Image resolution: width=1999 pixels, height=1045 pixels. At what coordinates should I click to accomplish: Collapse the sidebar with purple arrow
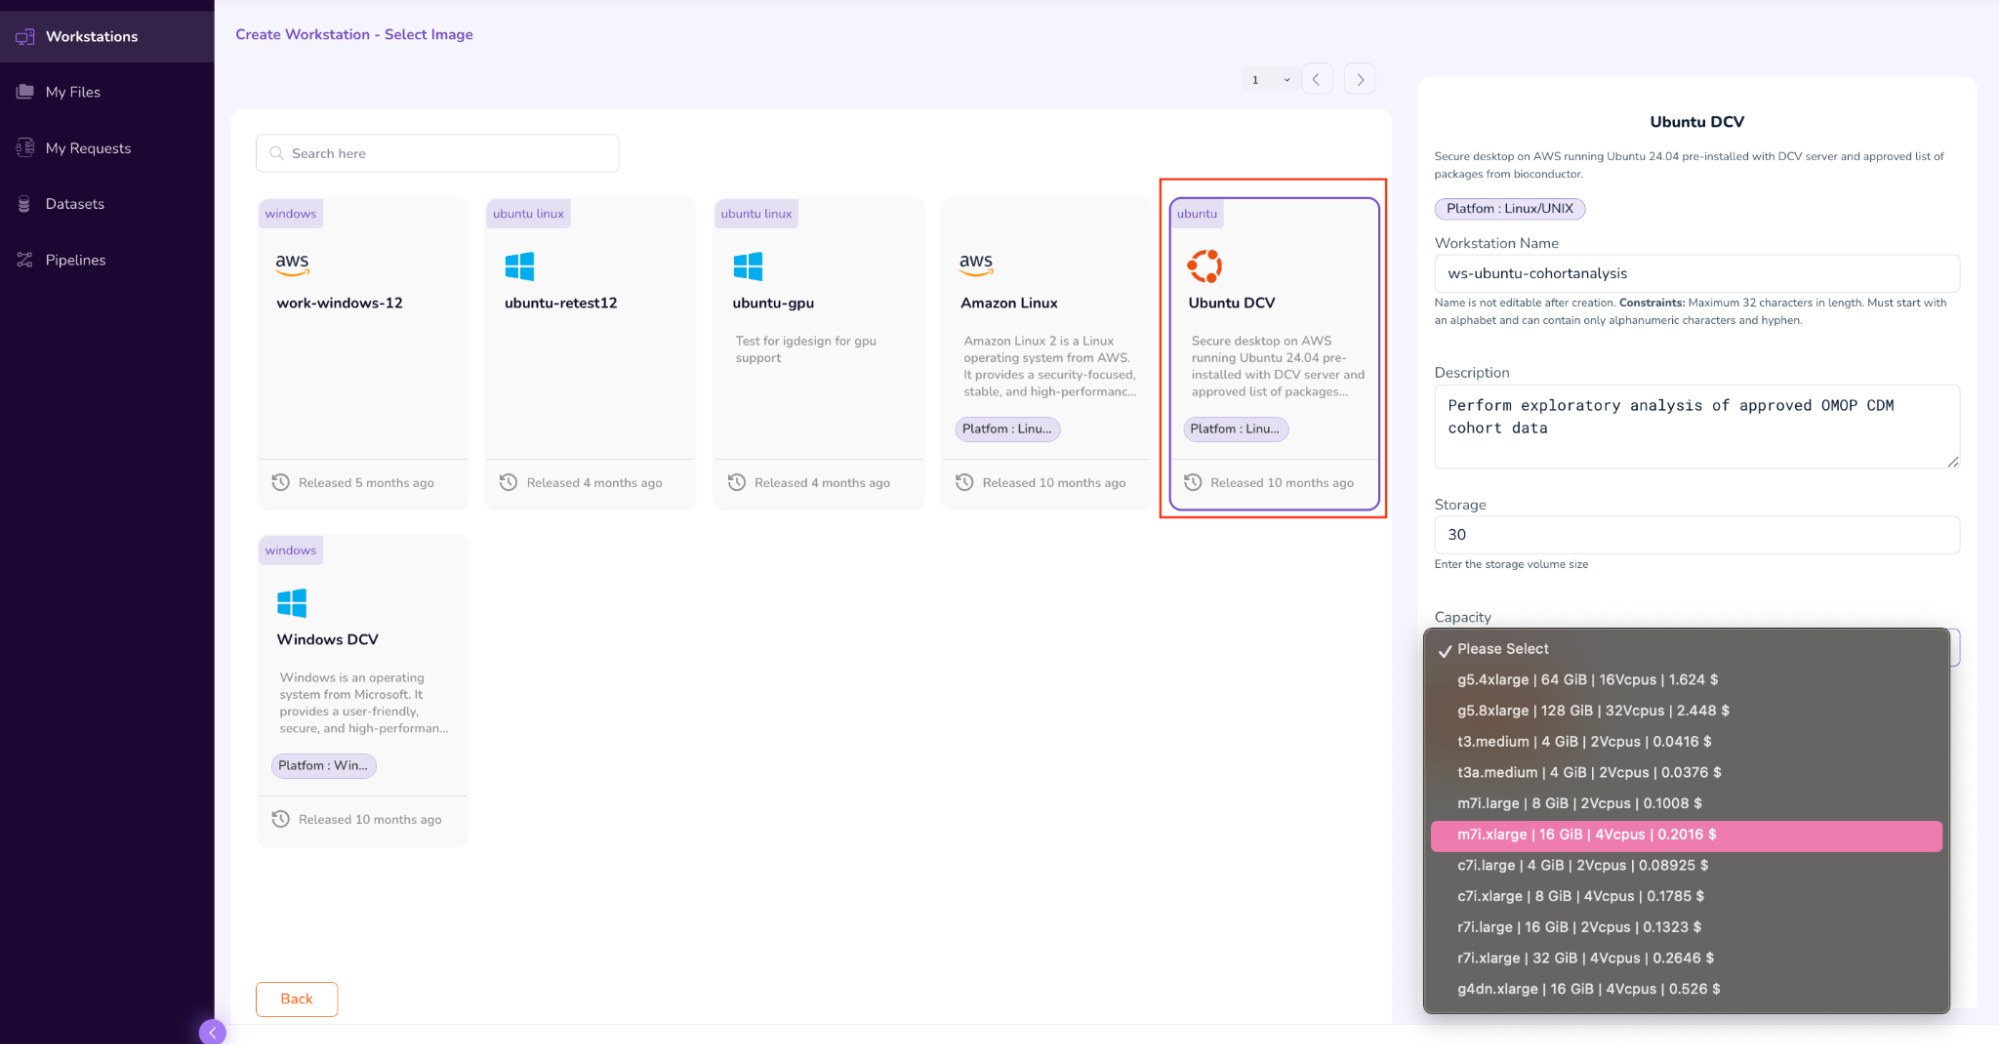[212, 1032]
